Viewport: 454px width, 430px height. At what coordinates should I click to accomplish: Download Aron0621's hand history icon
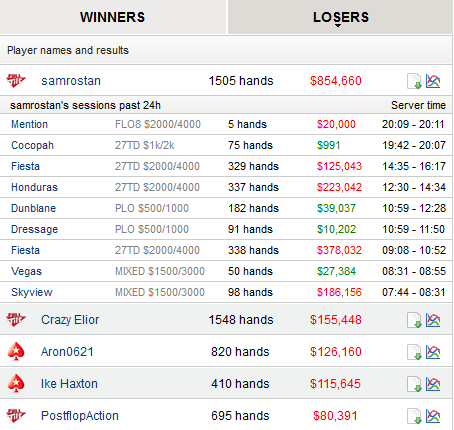click(414, 352)
